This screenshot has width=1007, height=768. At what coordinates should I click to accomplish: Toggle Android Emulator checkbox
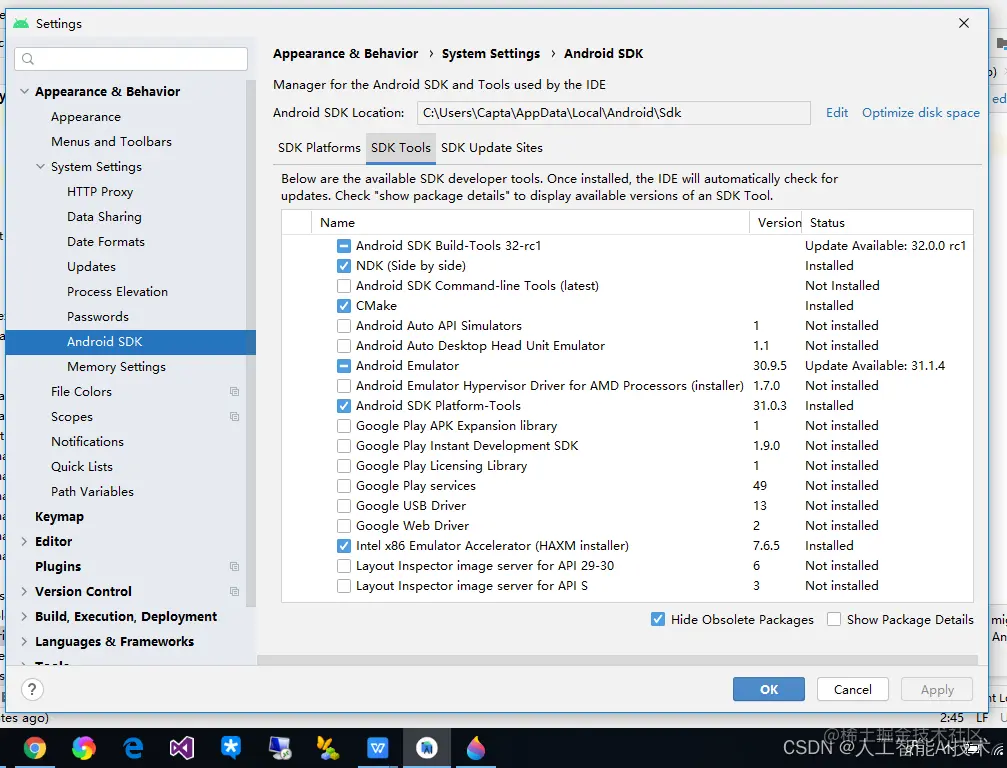[x=344, y=366]
